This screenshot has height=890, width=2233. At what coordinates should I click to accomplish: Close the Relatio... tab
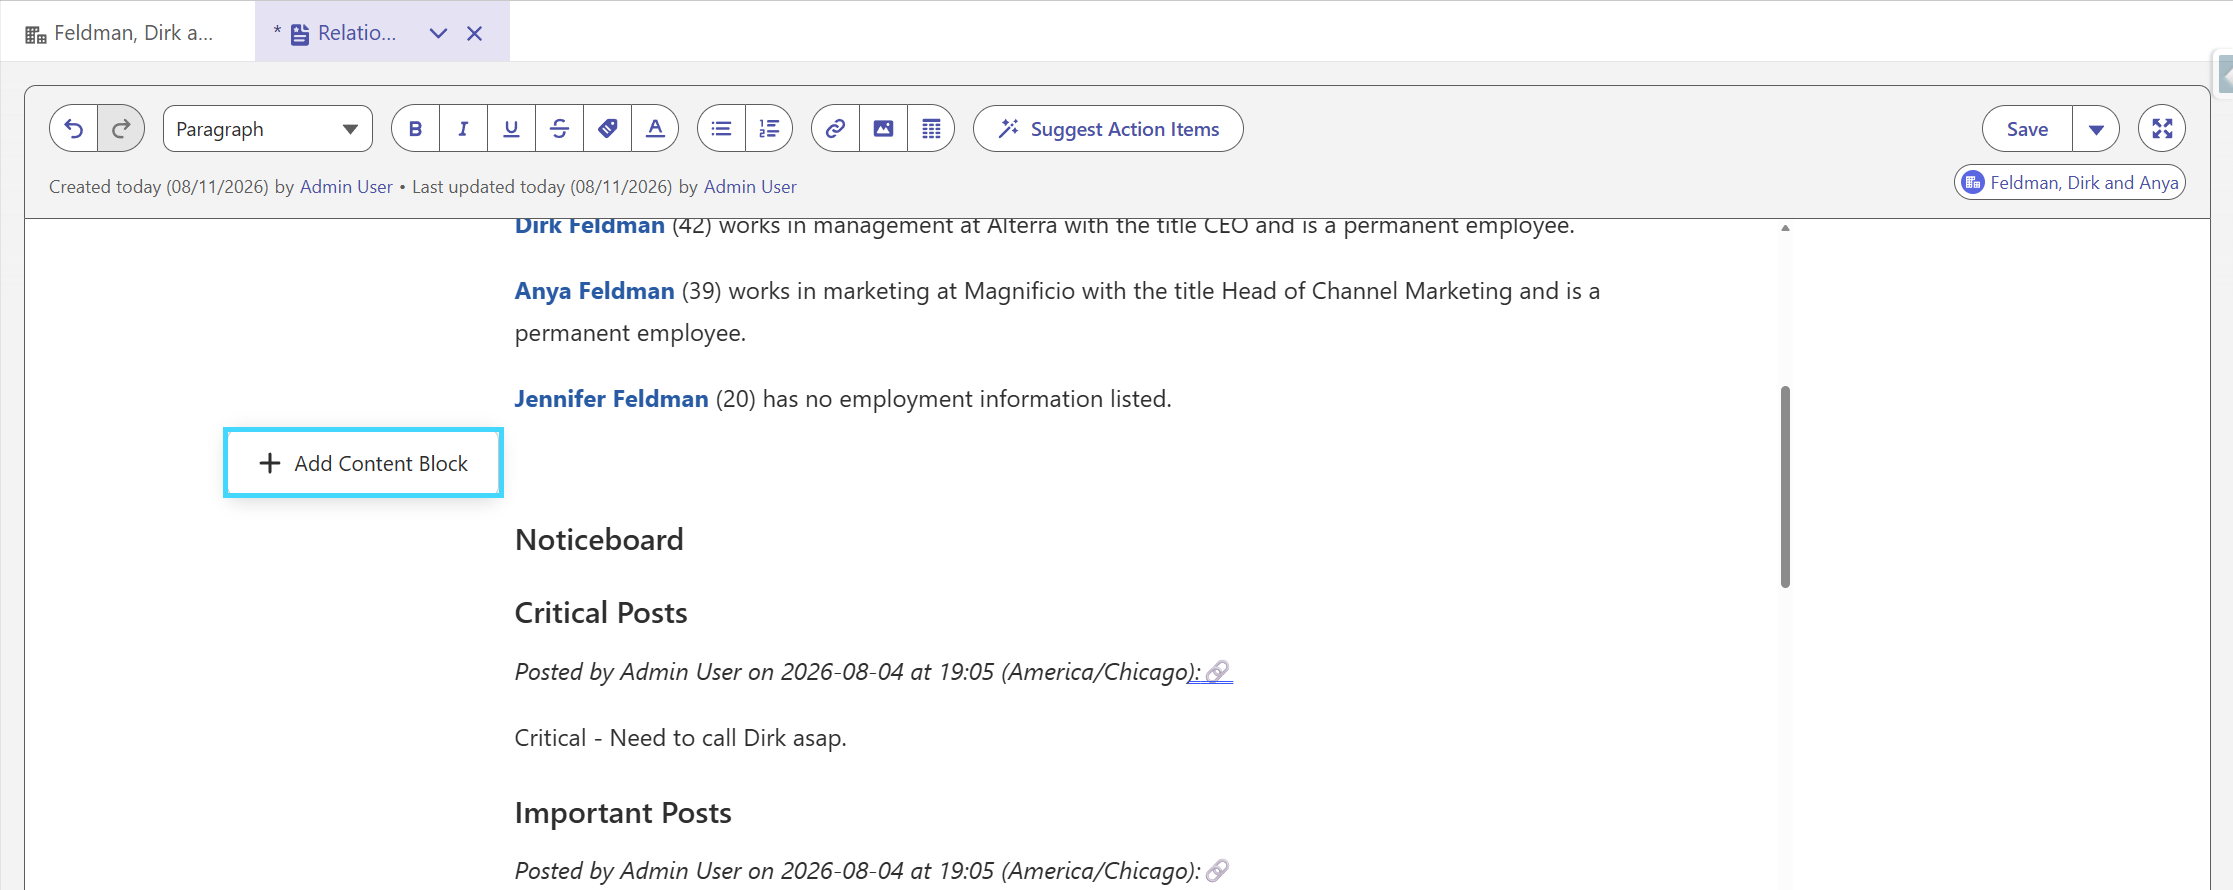coord(475,33)
